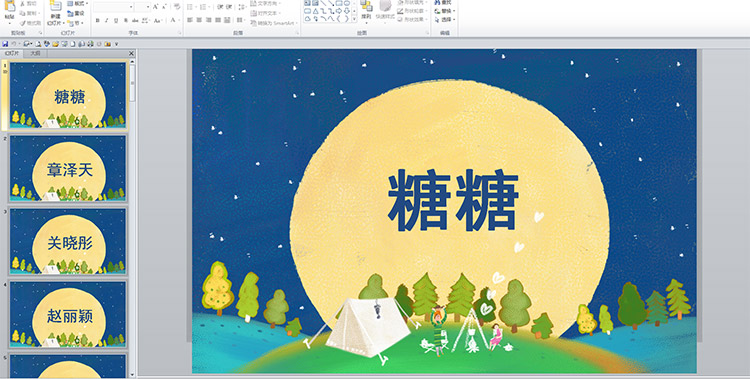The height and width of the screenshot is (379, 750).
Task: Toggle Underline formatting button
Action: [x=116, y=21]
